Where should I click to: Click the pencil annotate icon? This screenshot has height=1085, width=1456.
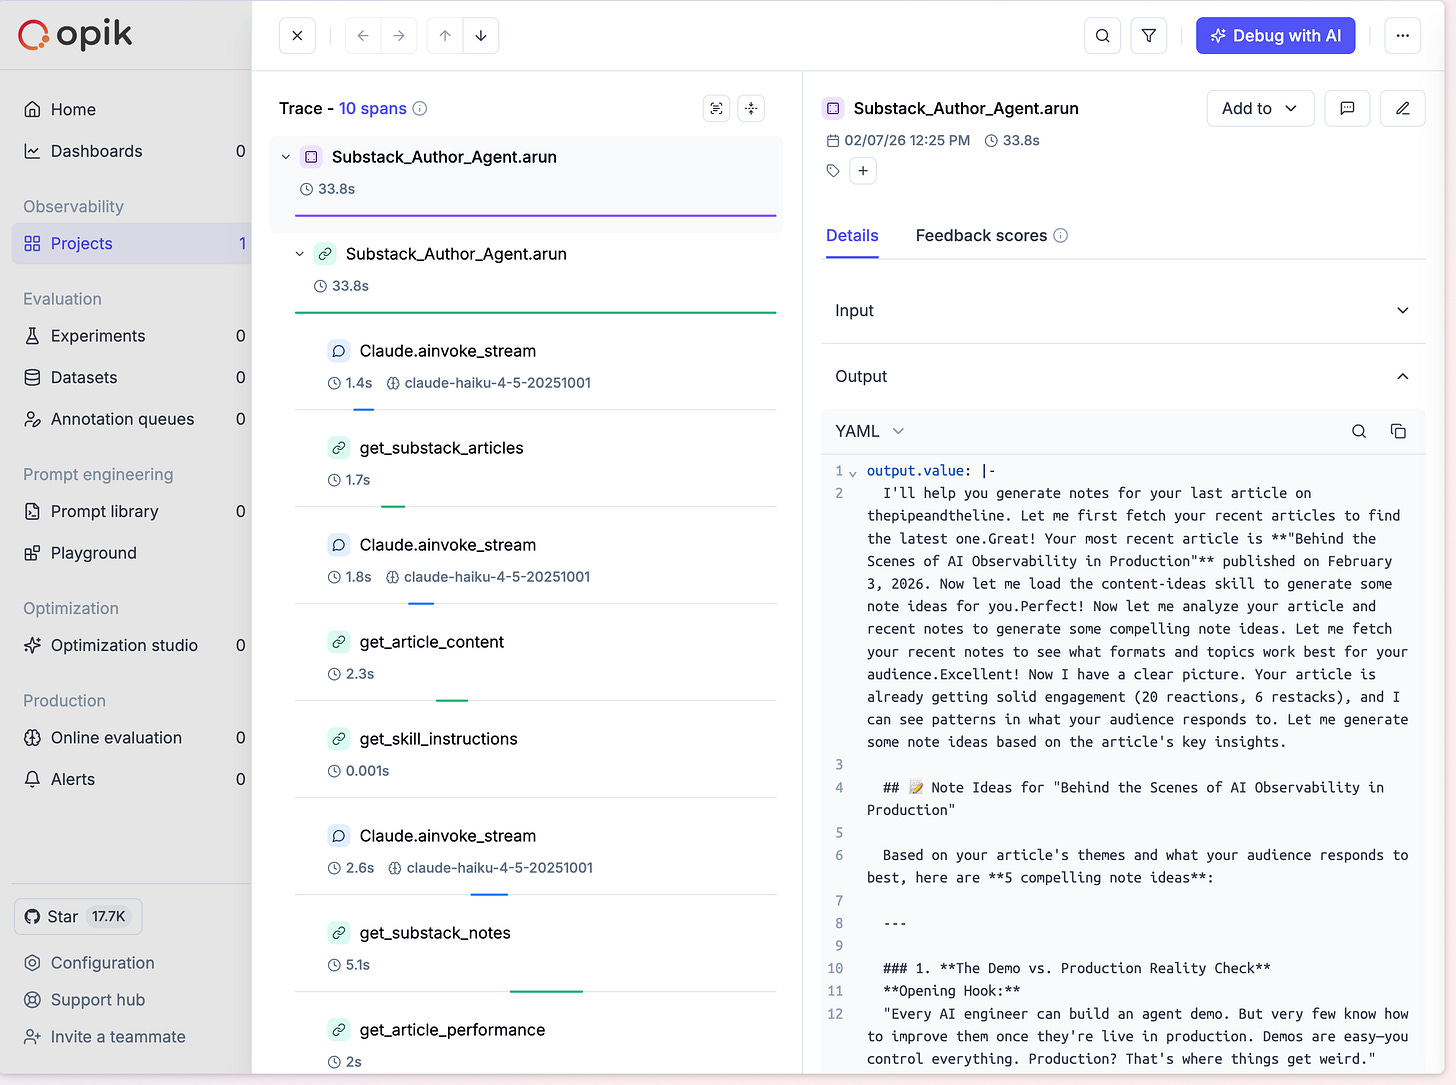tap(1402, 108)
